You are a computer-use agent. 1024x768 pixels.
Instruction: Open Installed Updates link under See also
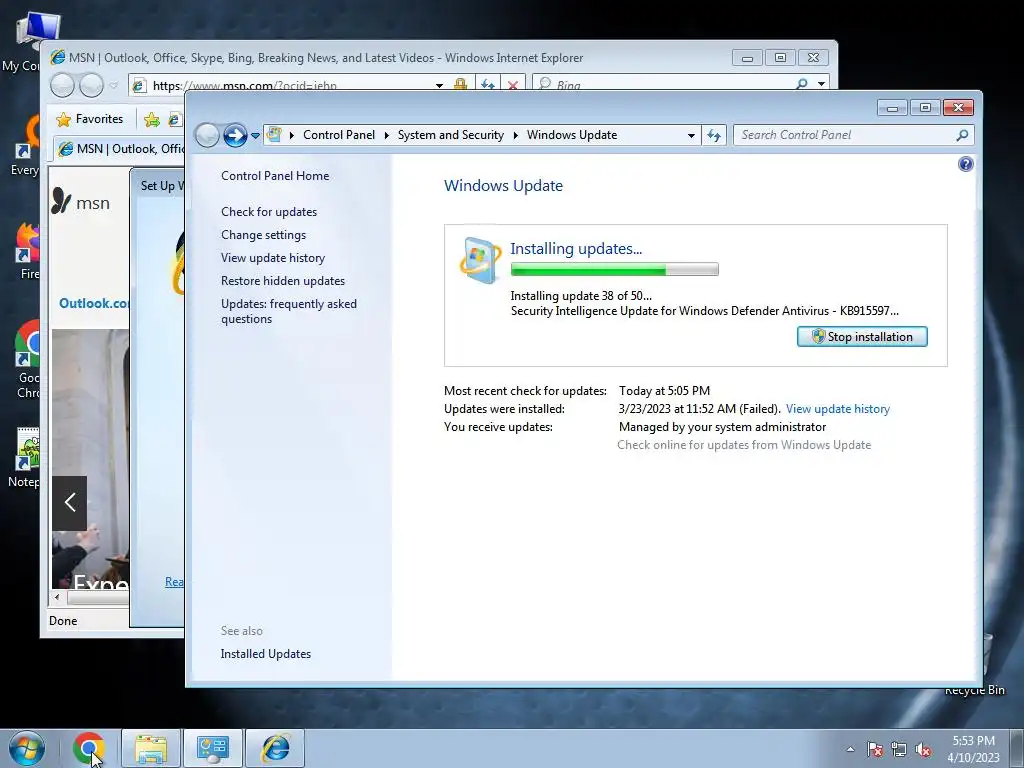coord(266,654)
